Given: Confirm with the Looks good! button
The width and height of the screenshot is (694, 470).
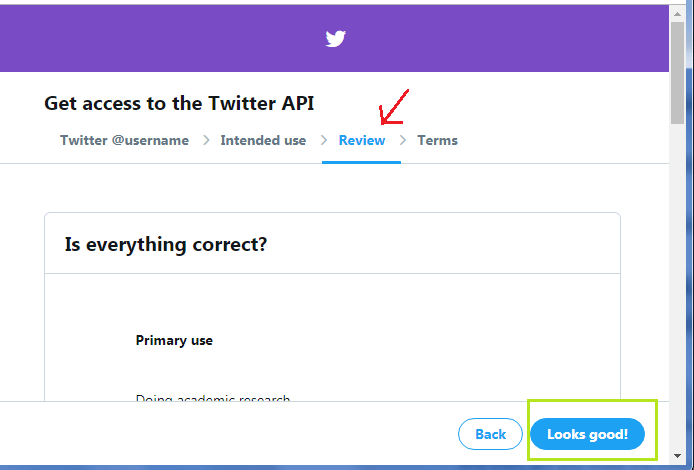Looking at the screenshot, I should pos(587,434).
